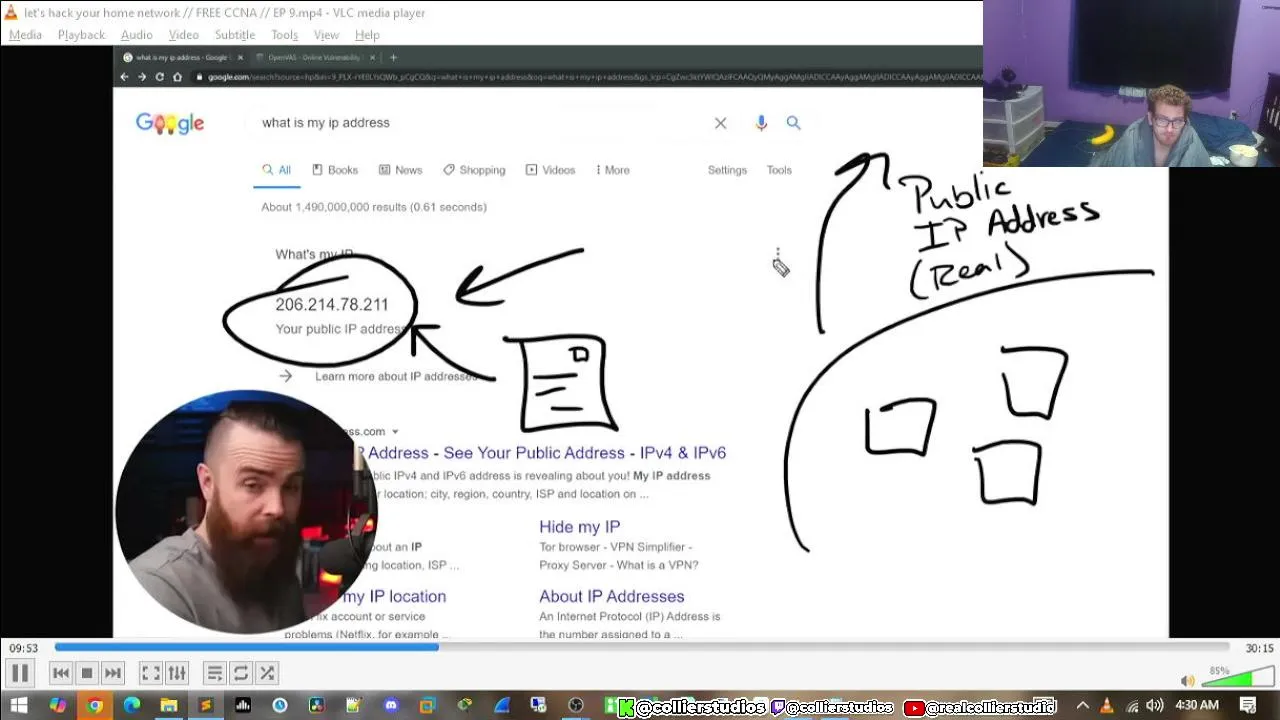Show hidden system tray icons
Screen dimensions: 1280x720
pos(1084,706)
